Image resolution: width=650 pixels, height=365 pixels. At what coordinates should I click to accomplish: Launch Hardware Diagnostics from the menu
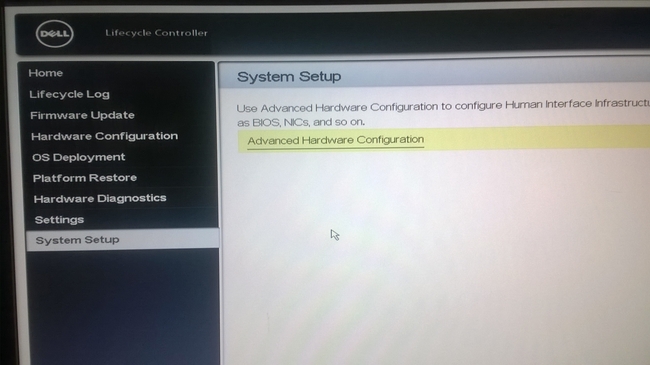click(100, 199)
